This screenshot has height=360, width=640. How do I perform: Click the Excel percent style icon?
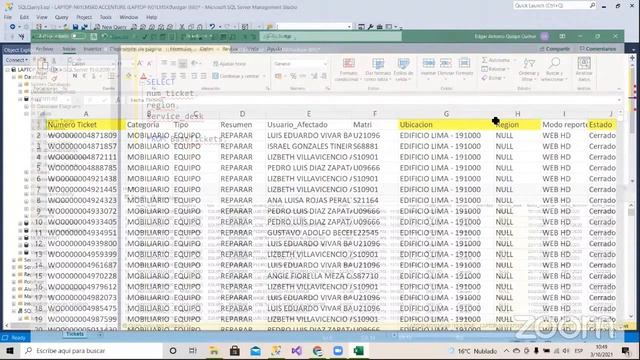(x=293, y=76)
